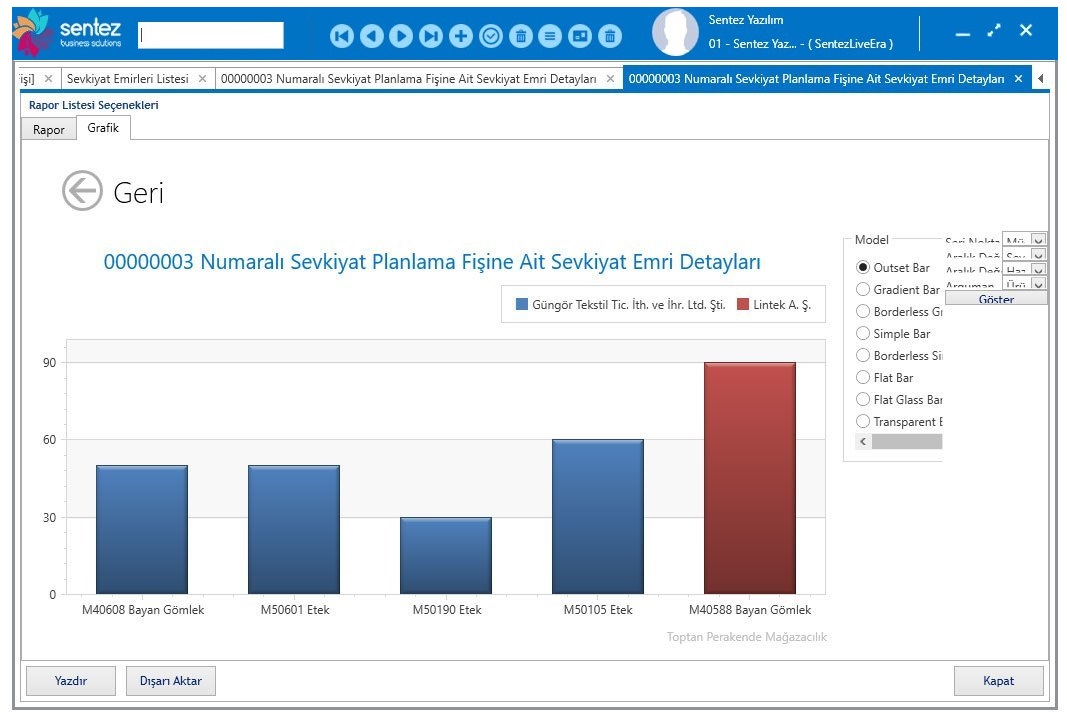Screen dimensions: 1067x715
Task: Switch to the Rapor tab
Action: pos(48,130)
